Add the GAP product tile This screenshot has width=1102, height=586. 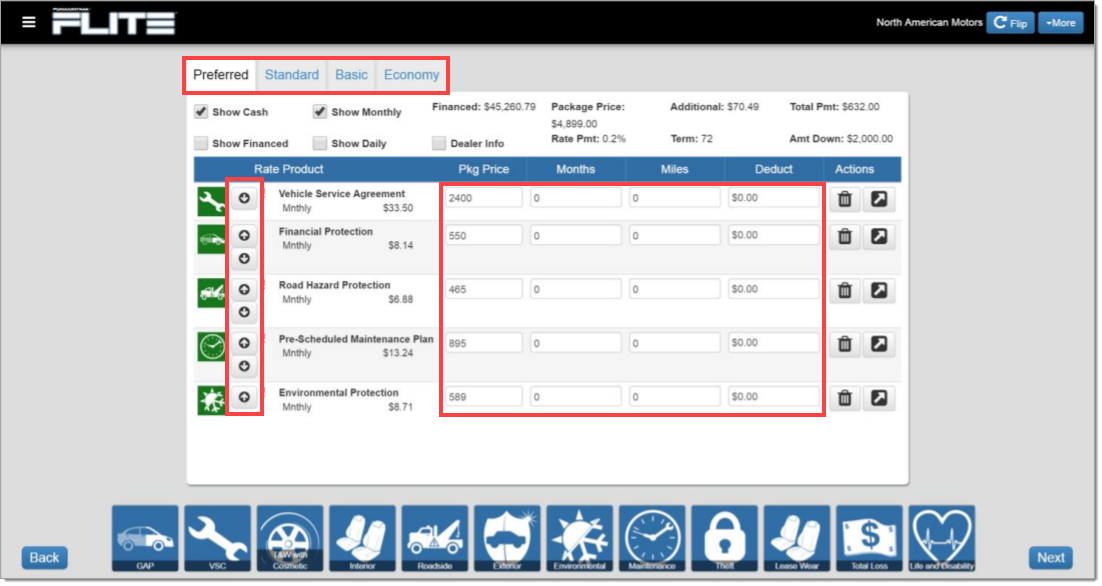[145, 539]
